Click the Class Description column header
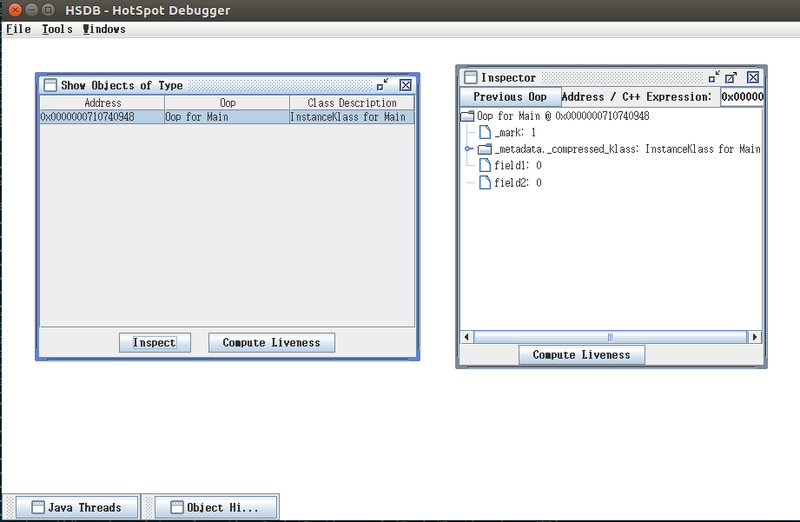This screenshot has width=800, height=522. point(352,103)
